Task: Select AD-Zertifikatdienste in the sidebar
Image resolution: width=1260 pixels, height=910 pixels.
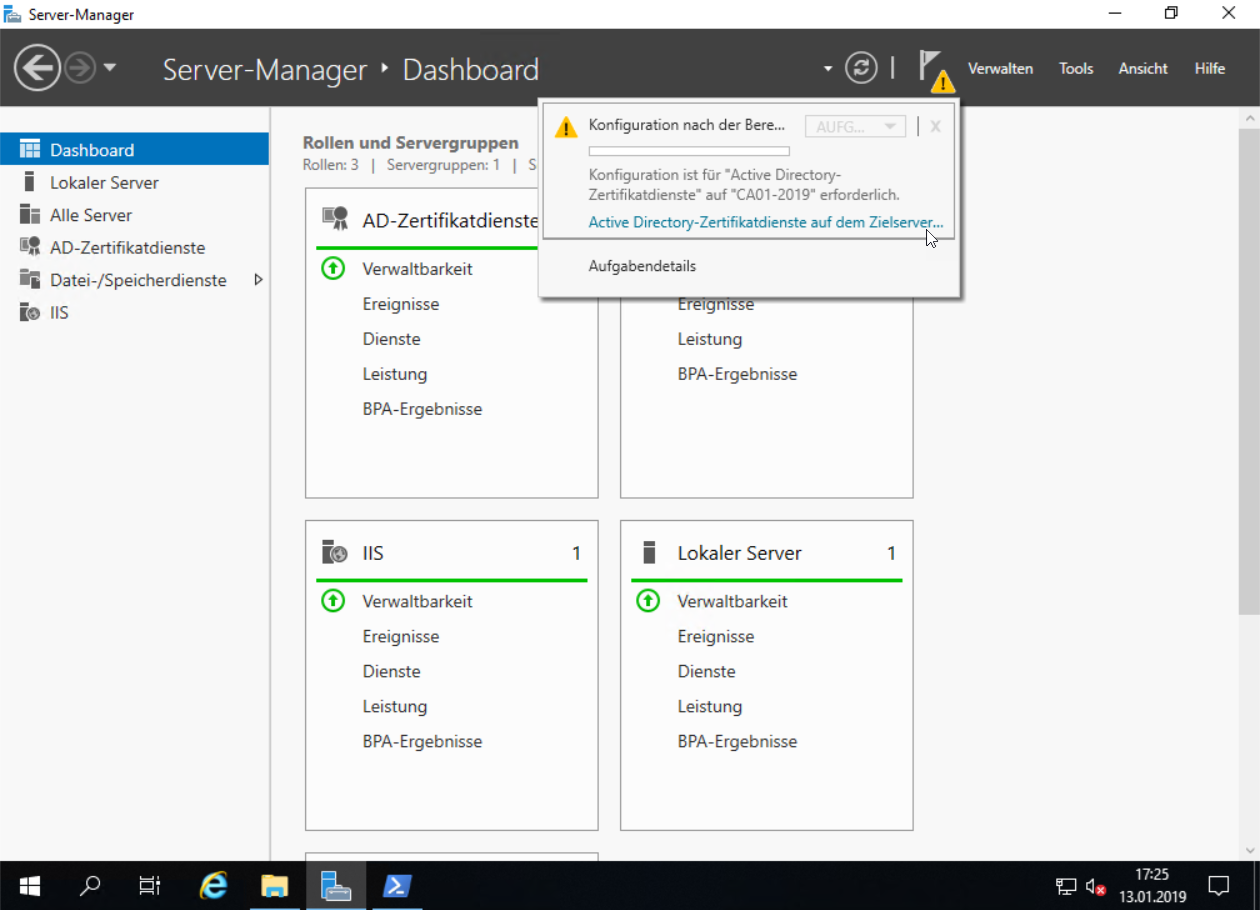Action: (x=127, y=248)
